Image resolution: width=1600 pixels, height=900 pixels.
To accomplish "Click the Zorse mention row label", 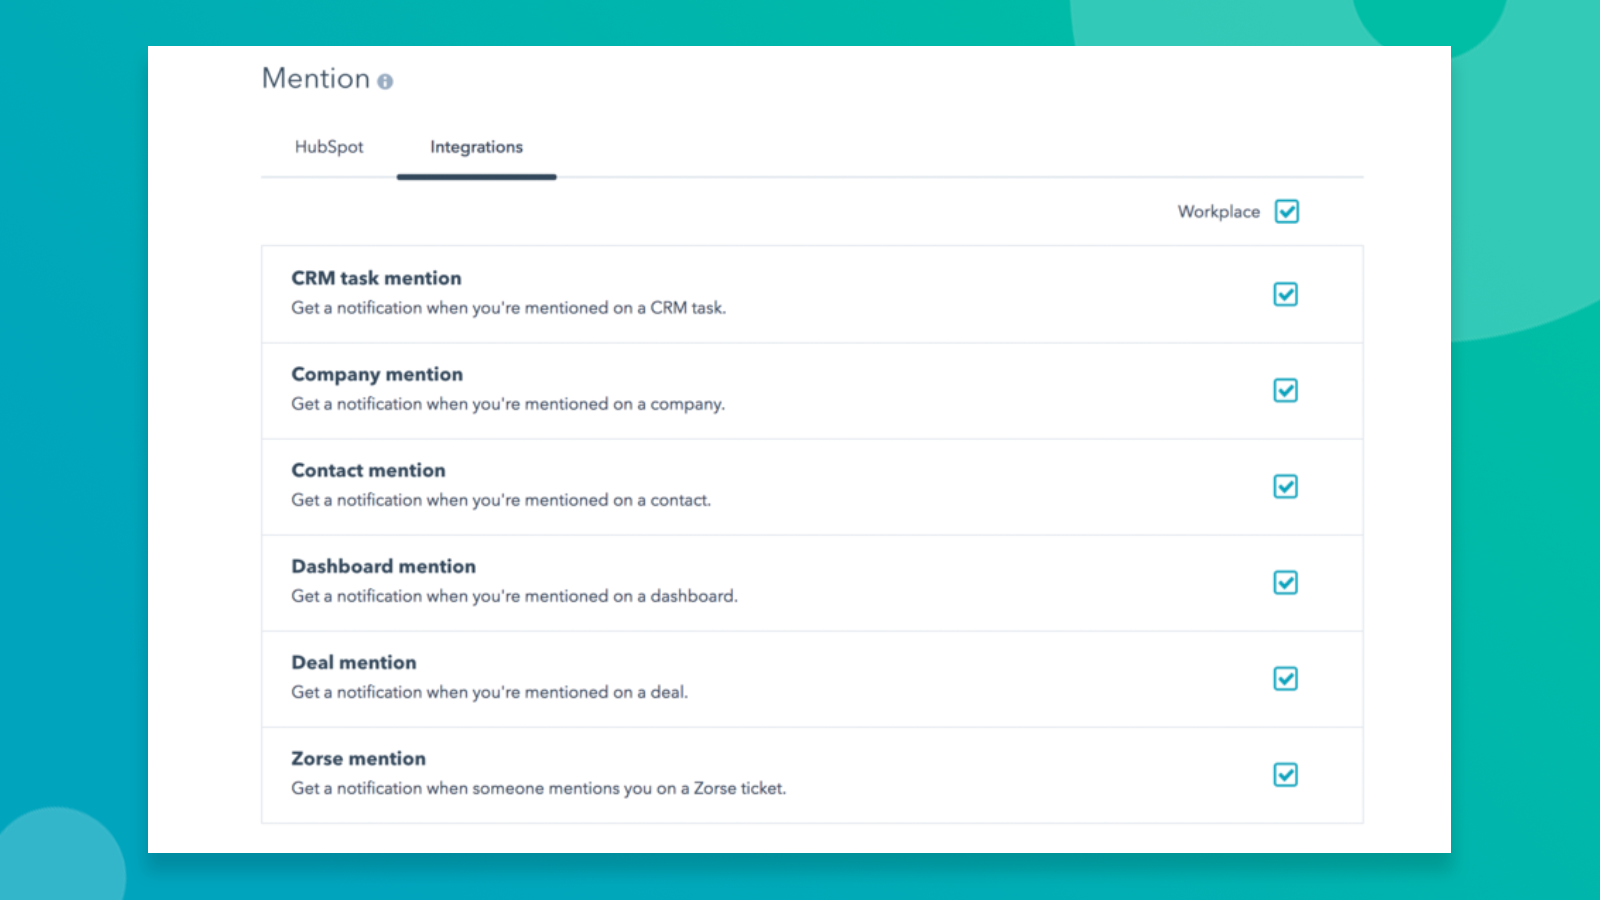I will [x=358, y=758].
